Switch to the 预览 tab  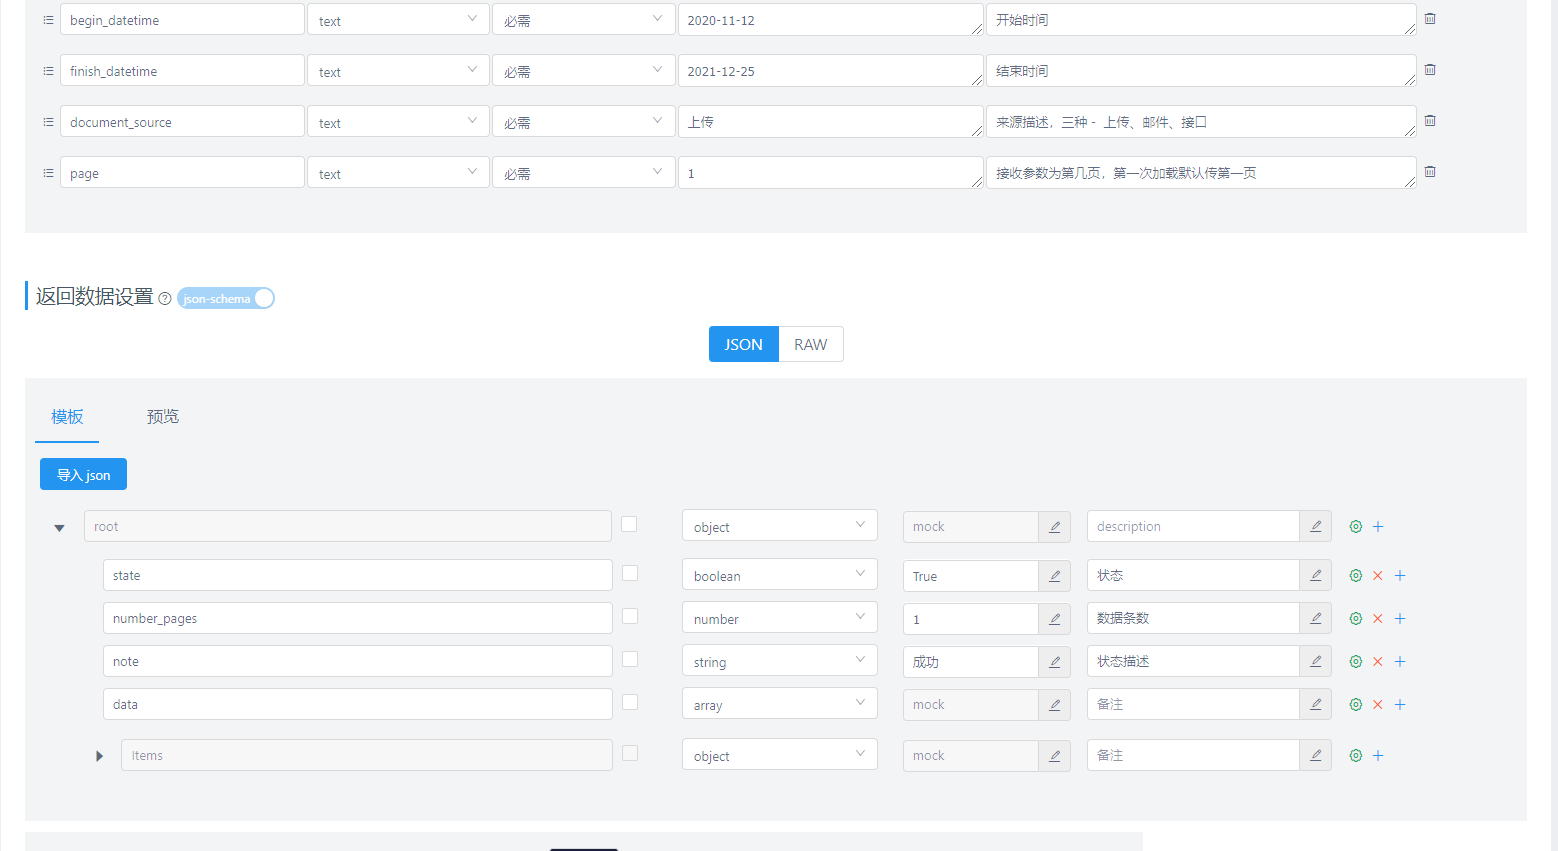pyautogui.click(x=162, y=417)
